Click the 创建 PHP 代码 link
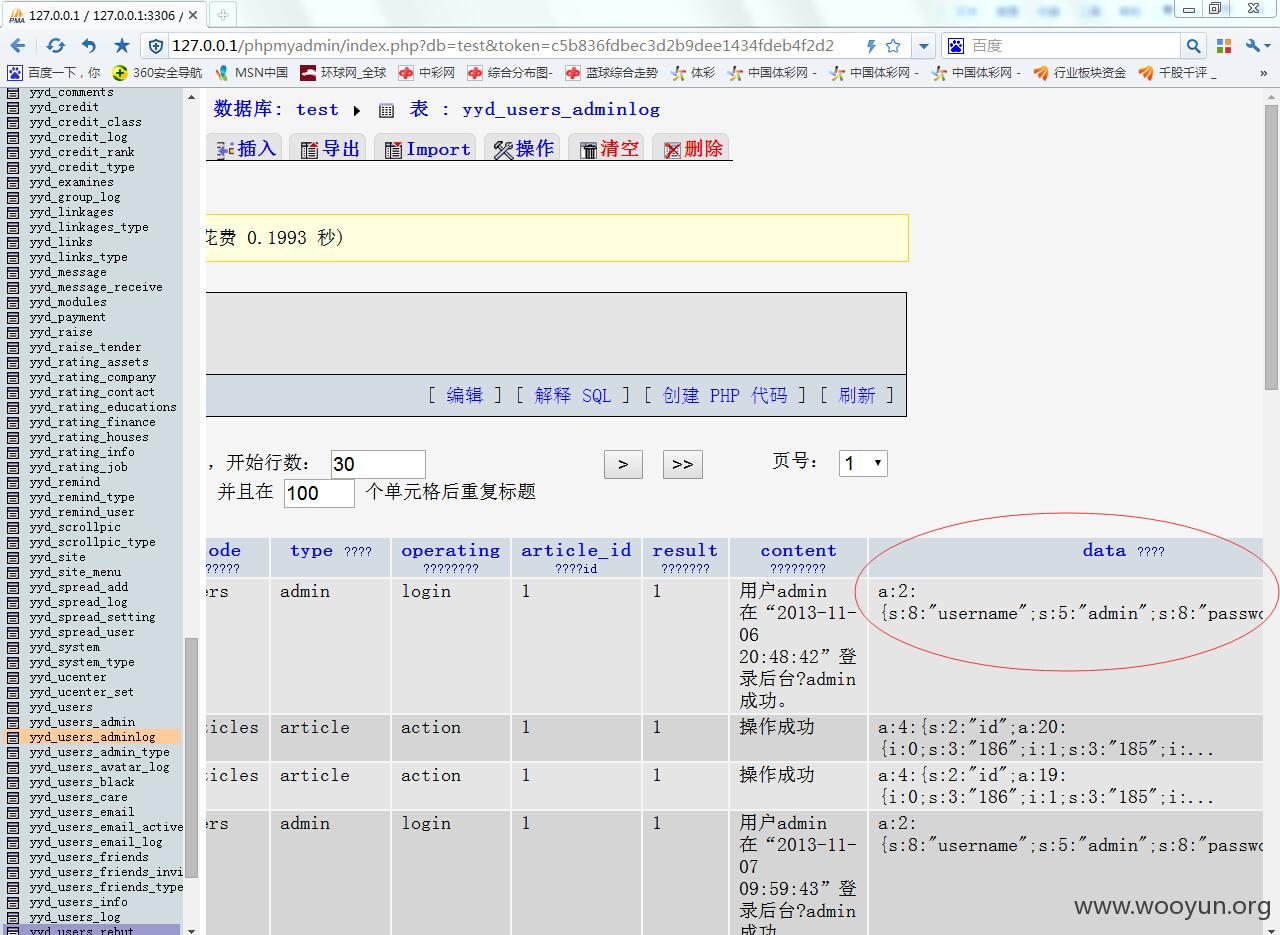The height and width of the screenshot is (935, 1280). (x=725, y=395)
